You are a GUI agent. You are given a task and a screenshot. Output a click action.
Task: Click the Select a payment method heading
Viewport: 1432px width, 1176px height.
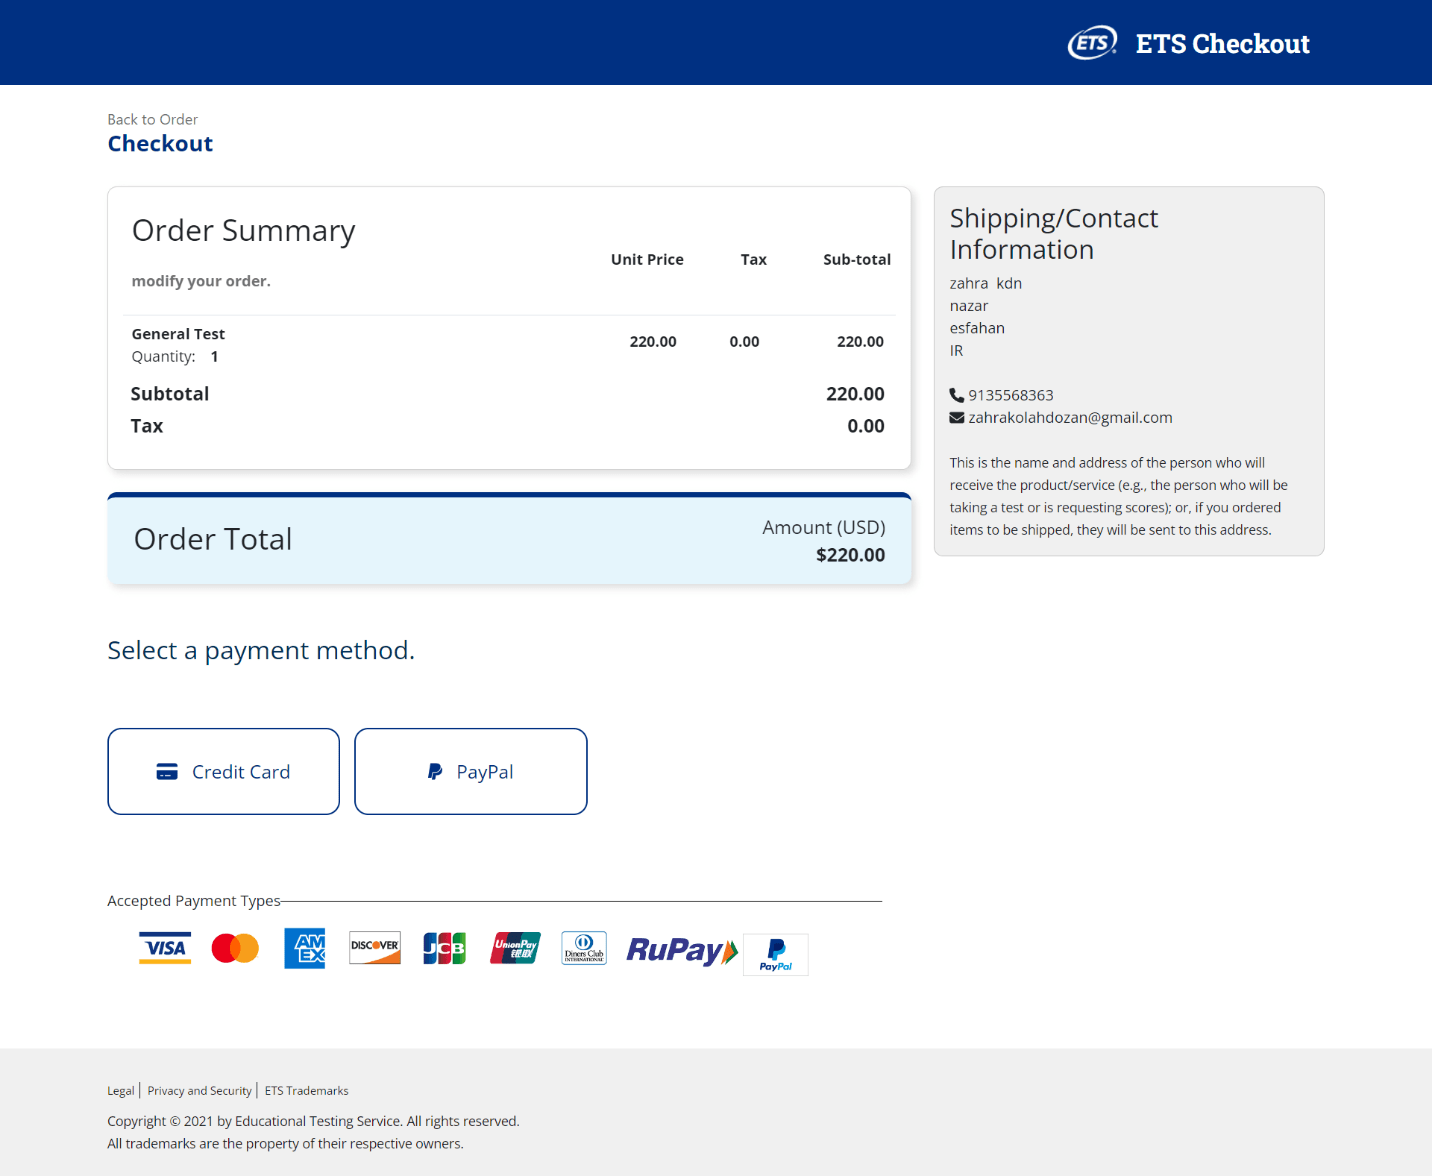pyautogui.click(x=261, y=651)
